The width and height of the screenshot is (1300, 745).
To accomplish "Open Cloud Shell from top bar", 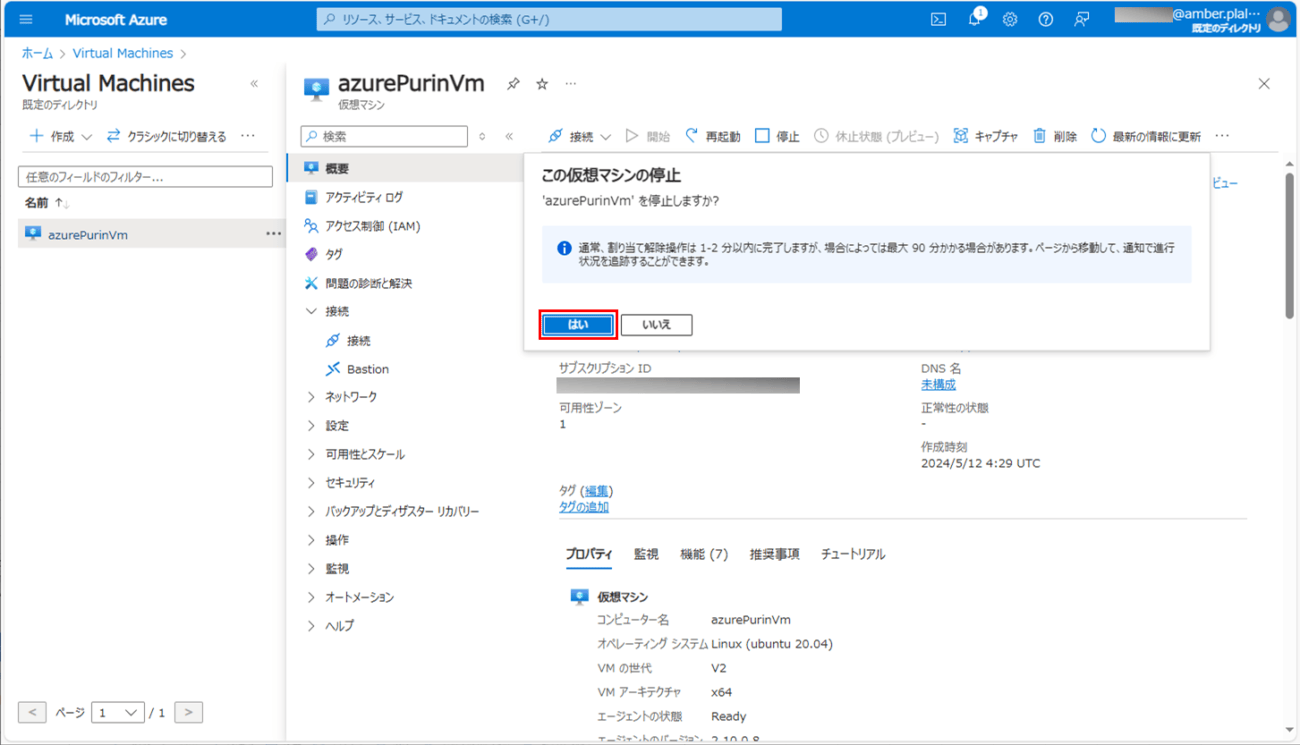I will [x=938, y=19].
